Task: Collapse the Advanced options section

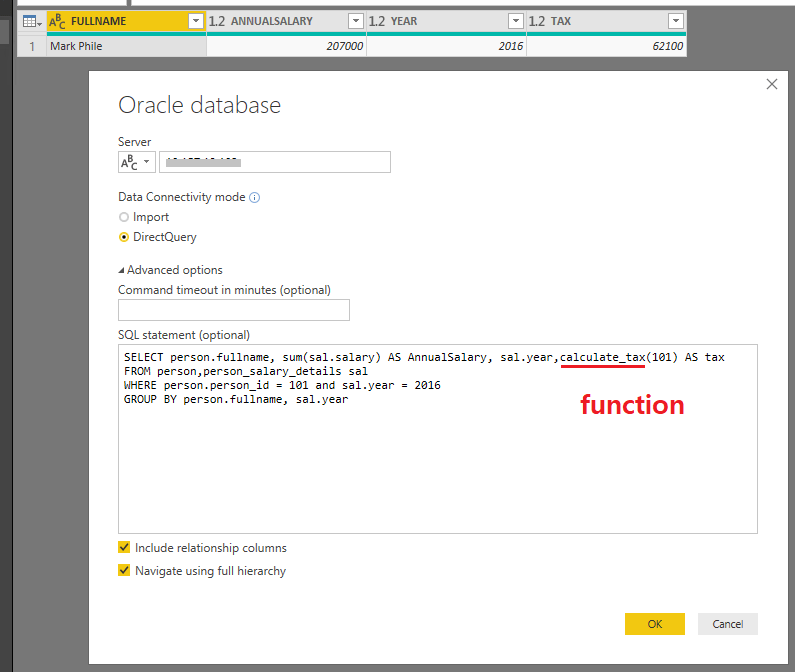Action: point(170,270)
